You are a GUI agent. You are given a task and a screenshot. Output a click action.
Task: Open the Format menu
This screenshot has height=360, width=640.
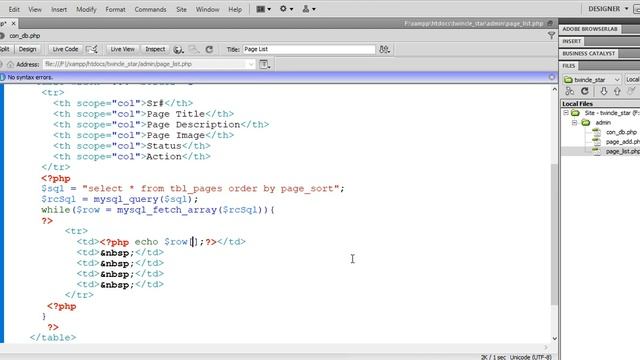click(115, 9)
